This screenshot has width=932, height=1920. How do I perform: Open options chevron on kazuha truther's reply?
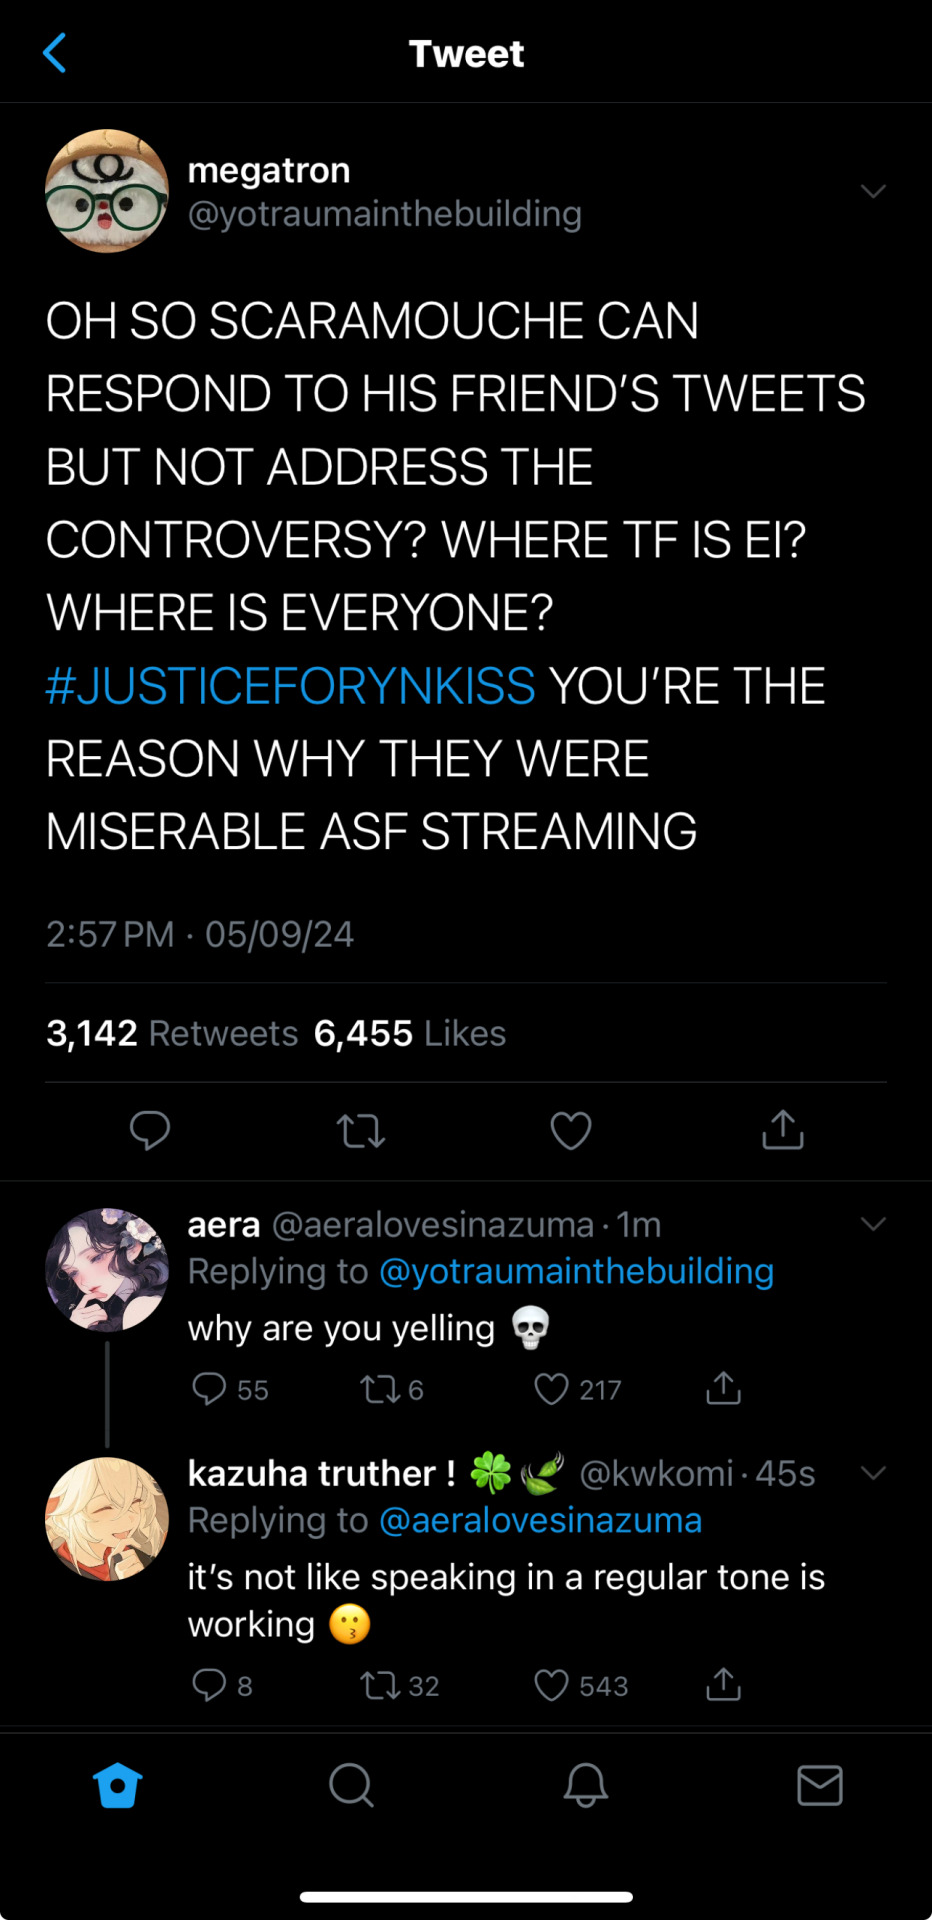(x=873, y=1472)
